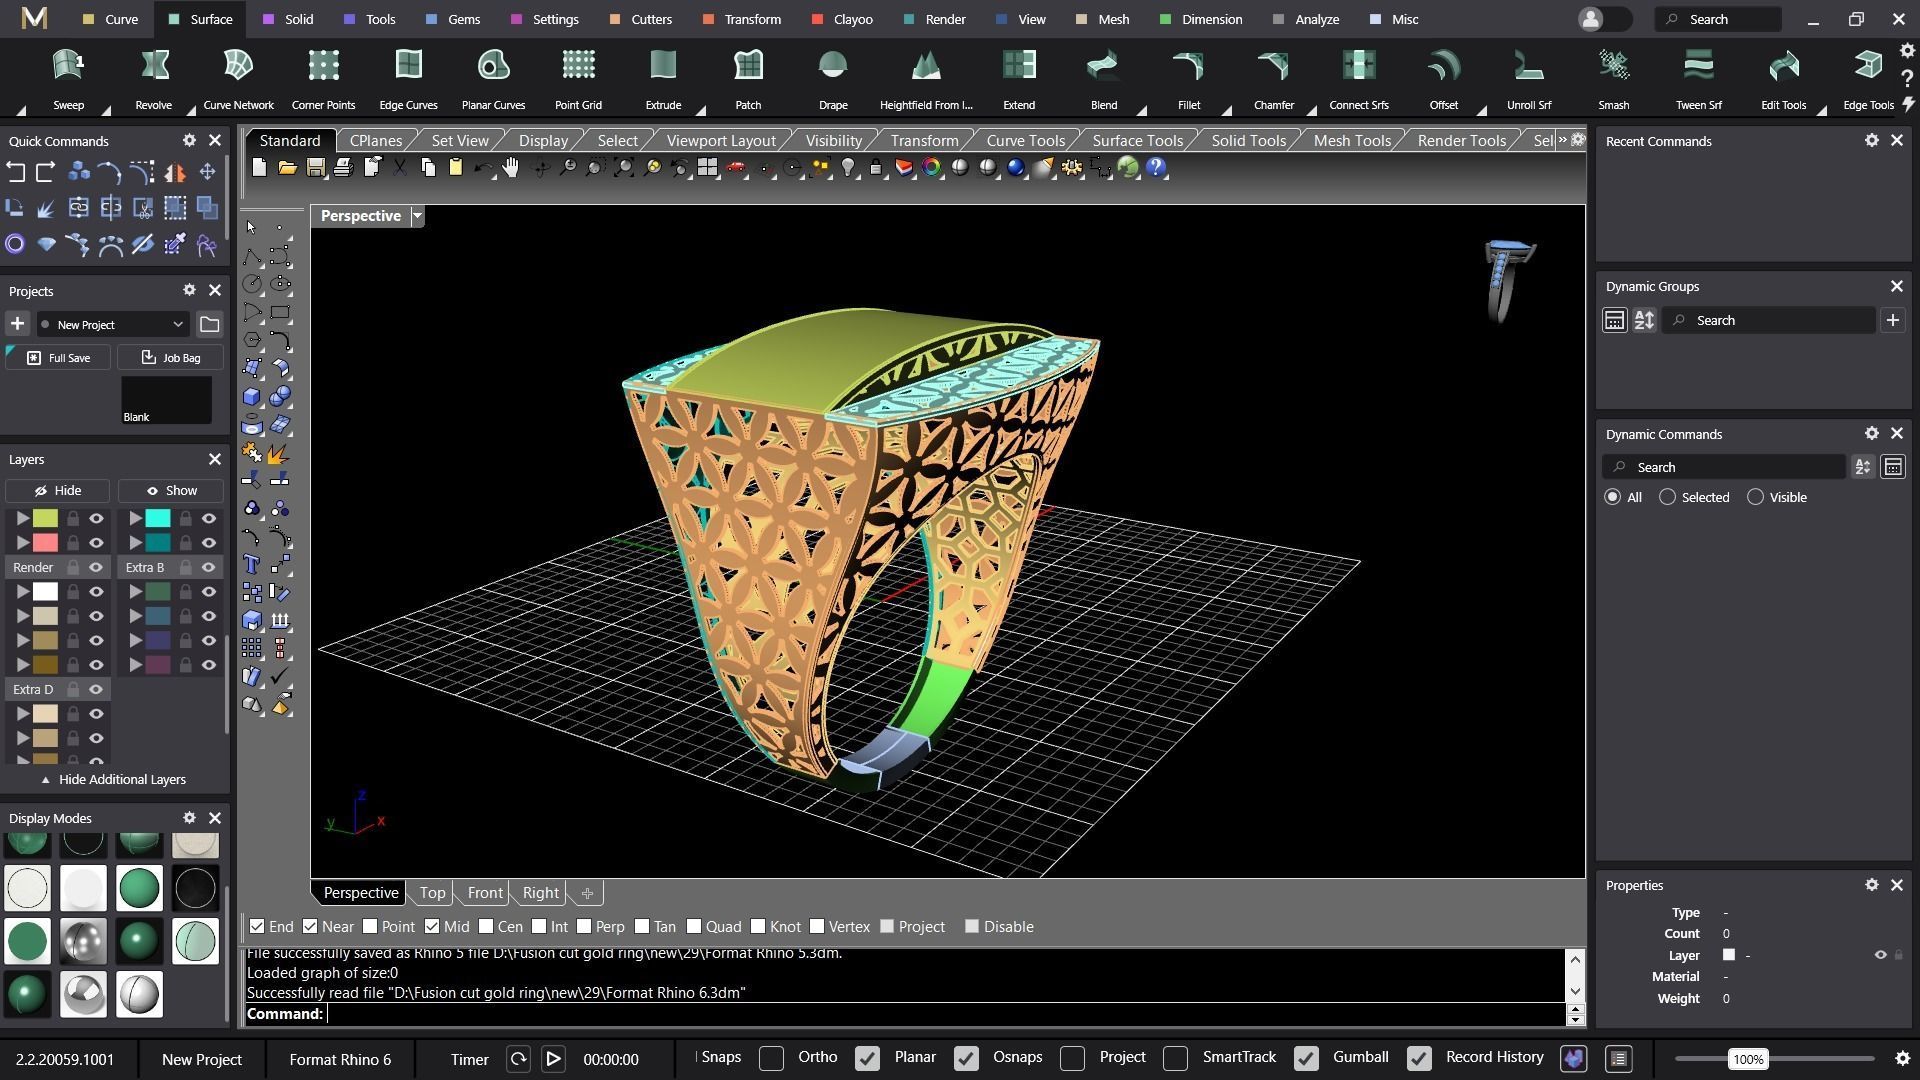Toggle the Ortho checkbox
This screenshot has width=1920, height=1080.
771,1058
